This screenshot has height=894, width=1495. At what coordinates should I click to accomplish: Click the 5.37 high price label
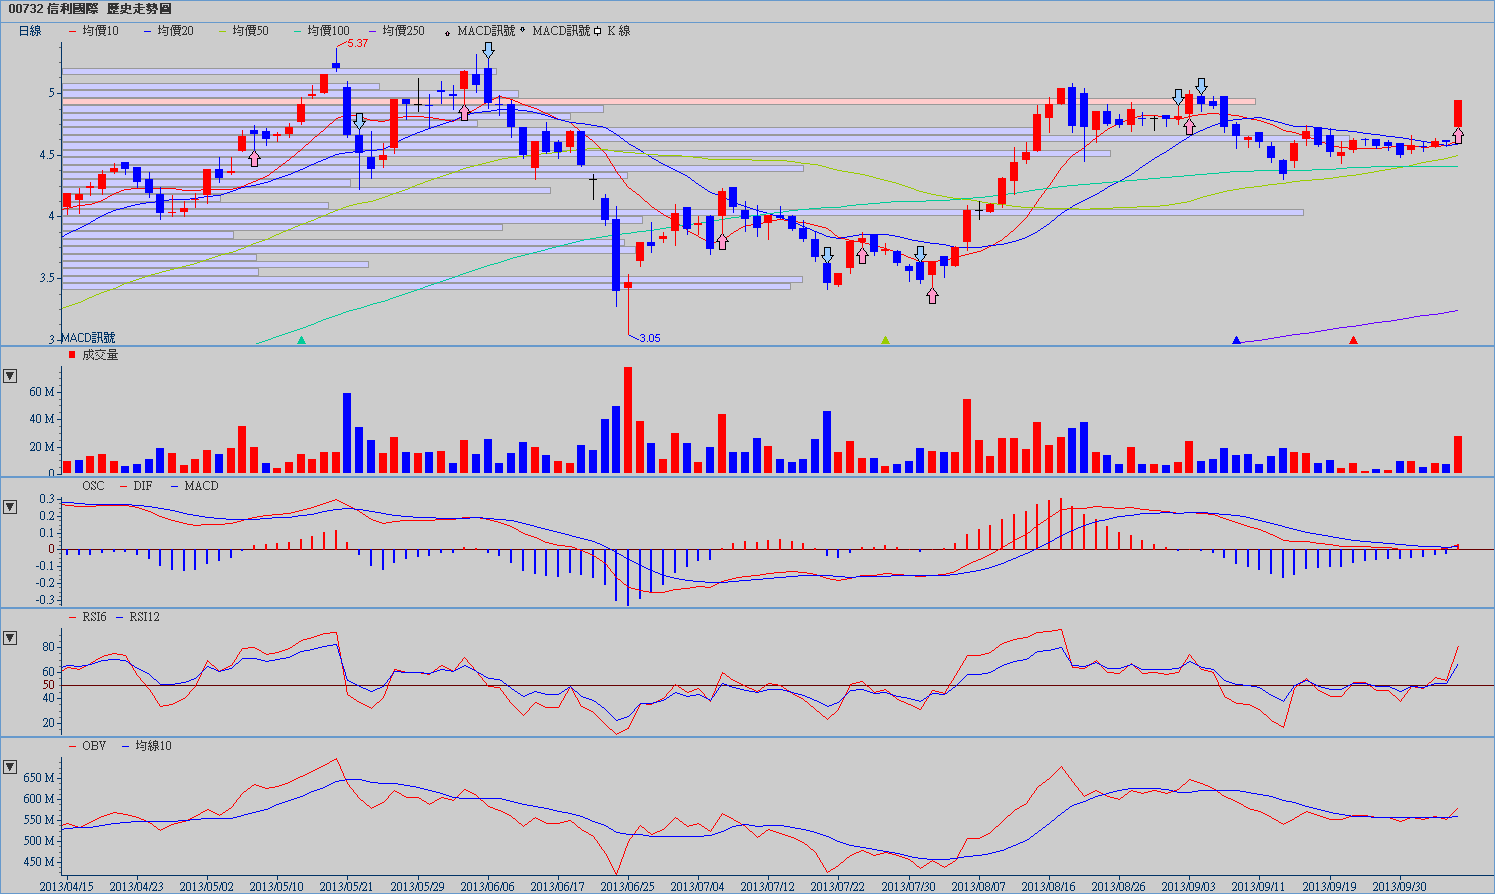(357, 43)
